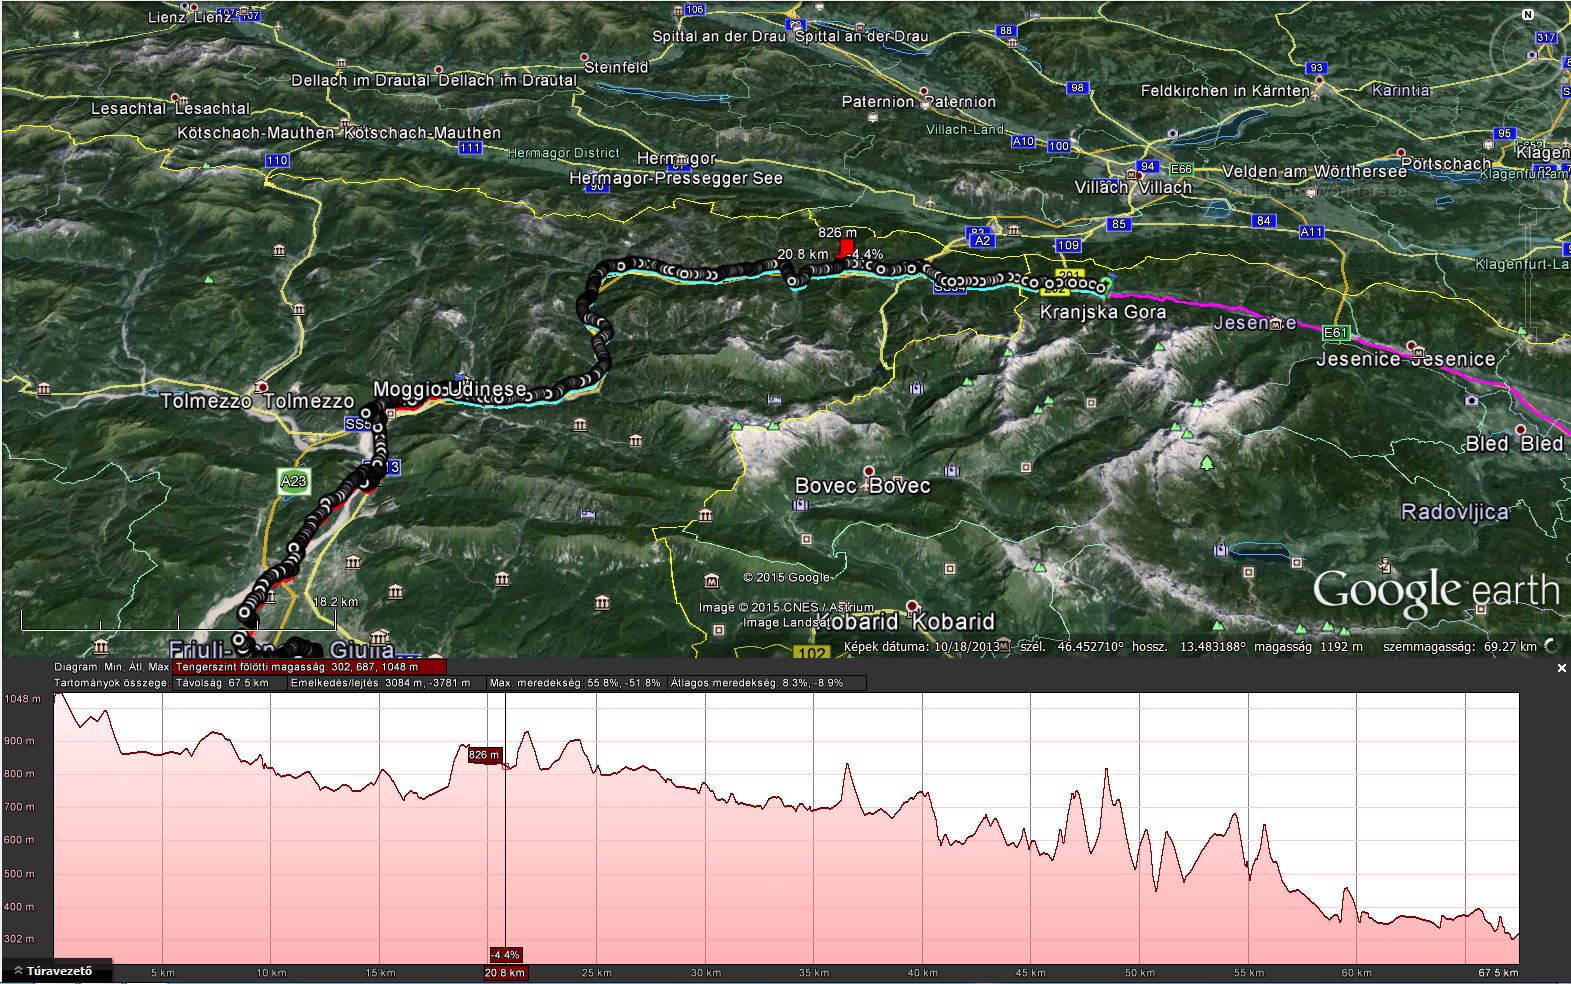Click the Jesenice red place dot
Image resolution: width=1571 pixels, height=984 pixels.
click(x=1413, y=346)
